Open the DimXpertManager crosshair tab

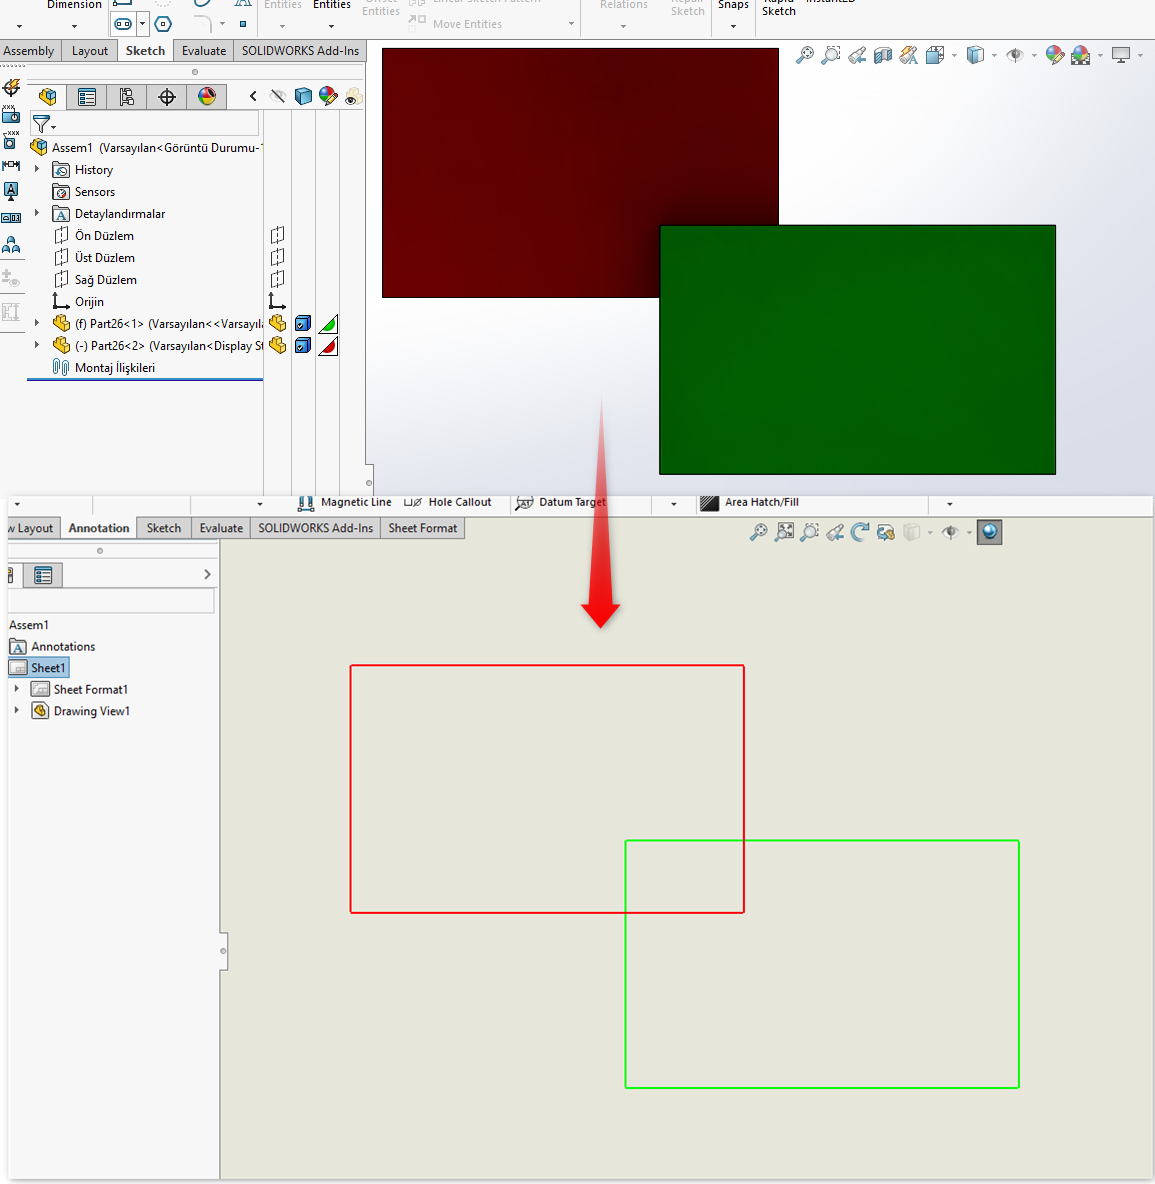(x=167, y=97)
